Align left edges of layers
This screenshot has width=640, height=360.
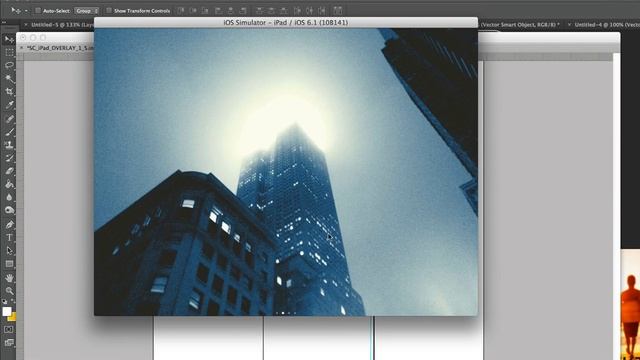coord(218,11)
